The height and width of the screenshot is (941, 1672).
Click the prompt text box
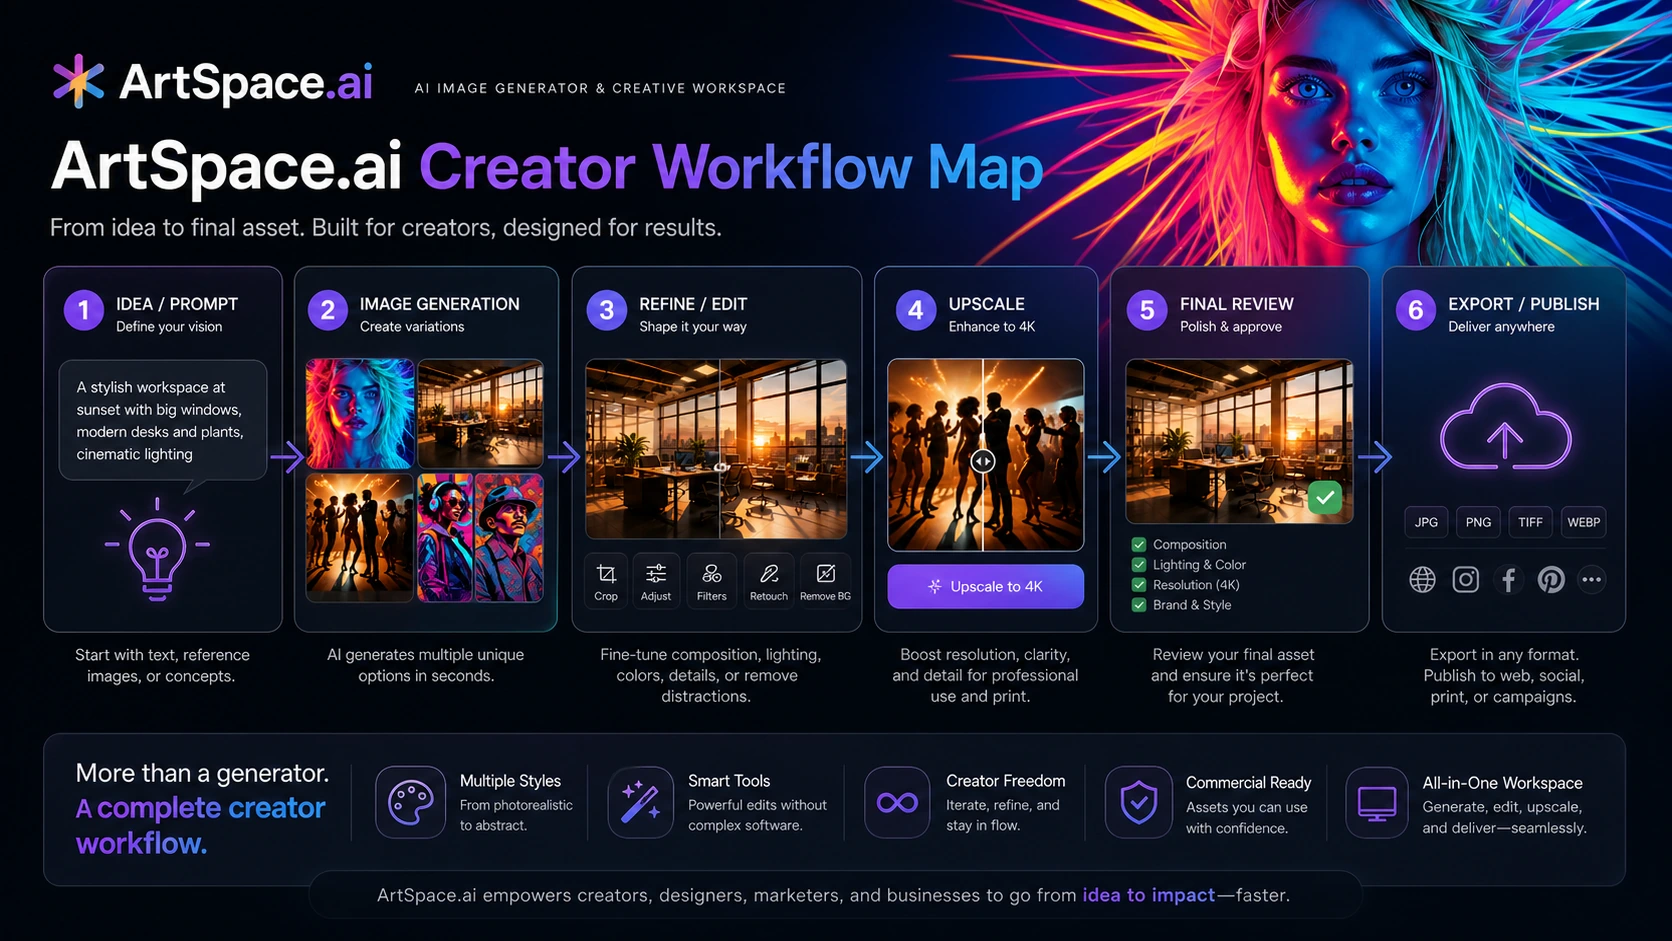[x=163, y=420]
